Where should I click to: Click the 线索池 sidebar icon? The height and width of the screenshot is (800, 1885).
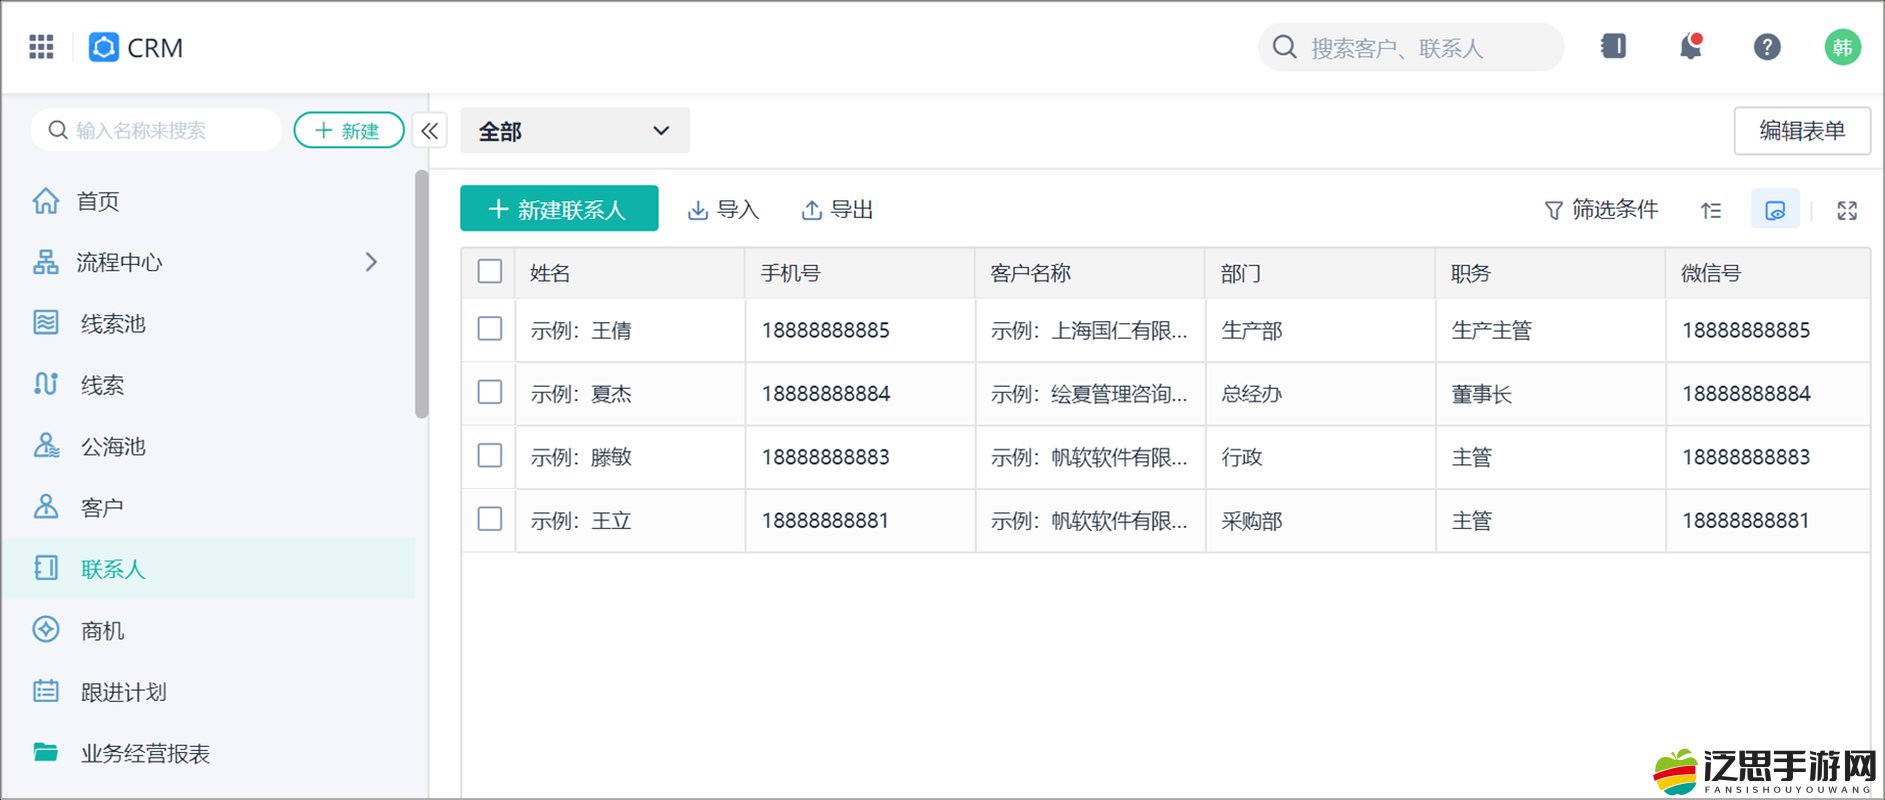46,323
